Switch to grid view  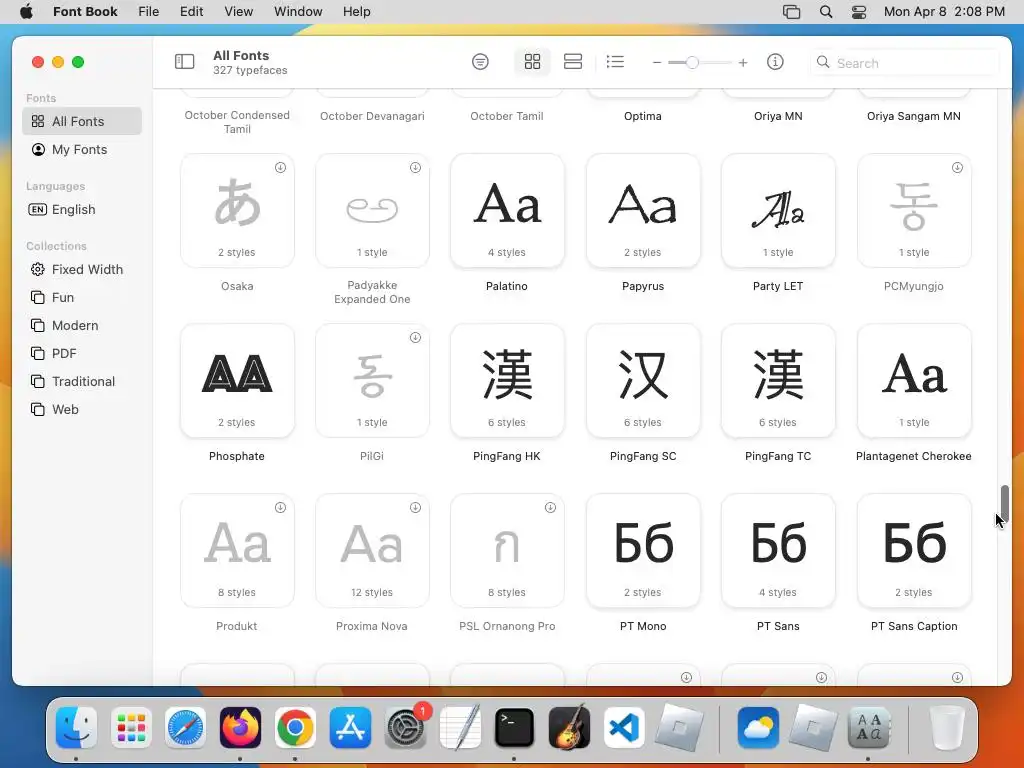tap(532, 62)
